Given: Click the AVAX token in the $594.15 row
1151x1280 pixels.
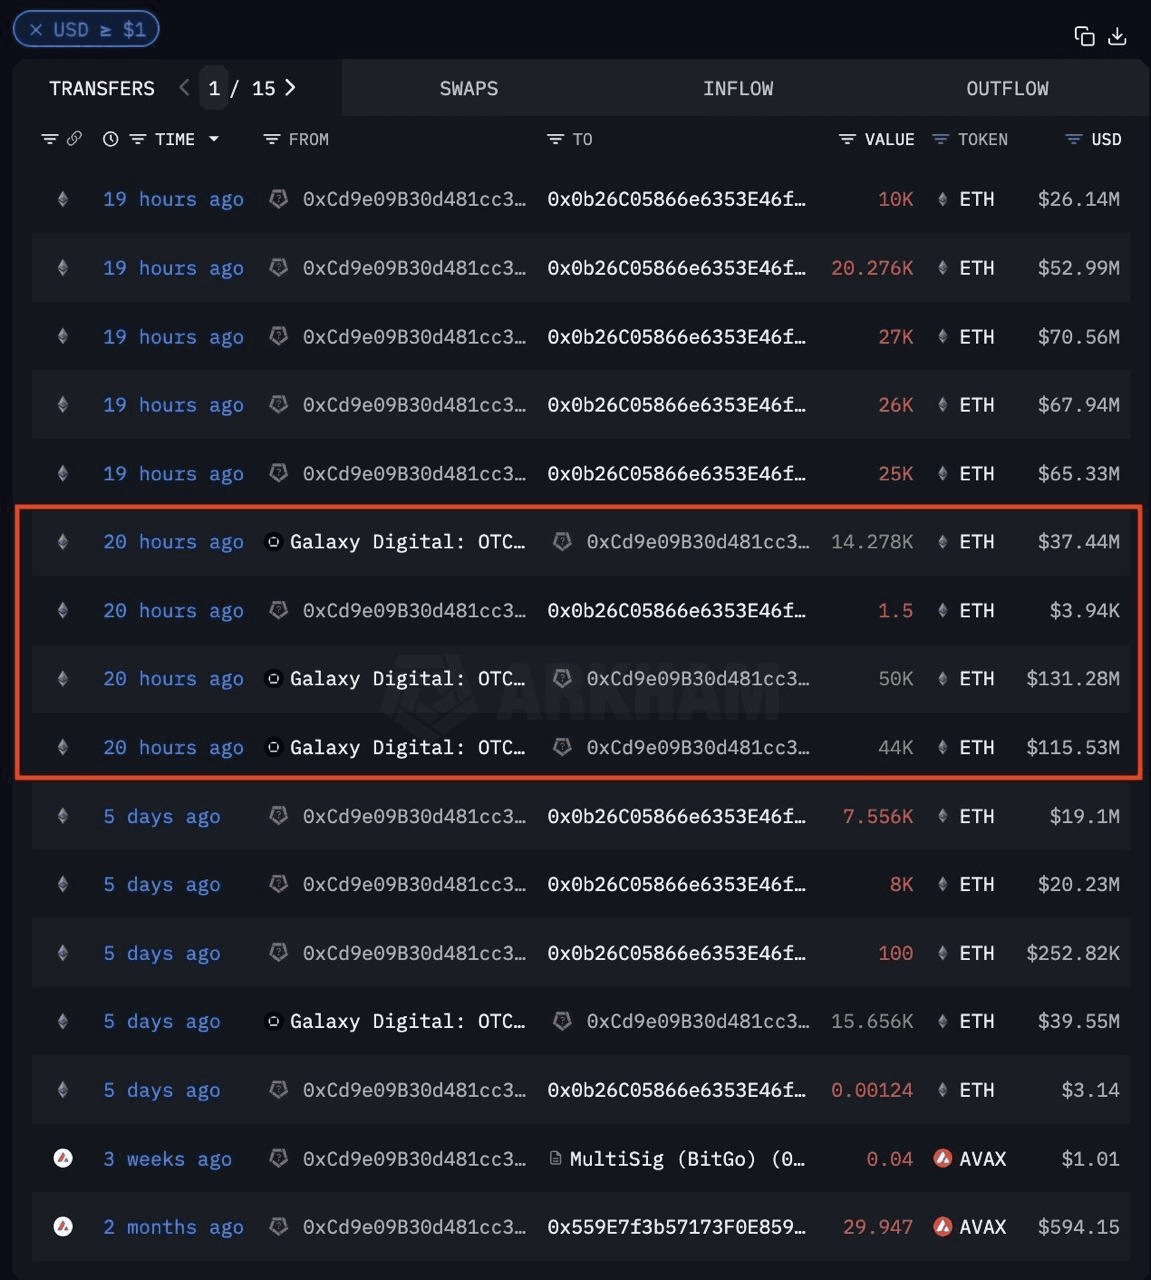Looking at the screenshot, I should point(982,1227).
